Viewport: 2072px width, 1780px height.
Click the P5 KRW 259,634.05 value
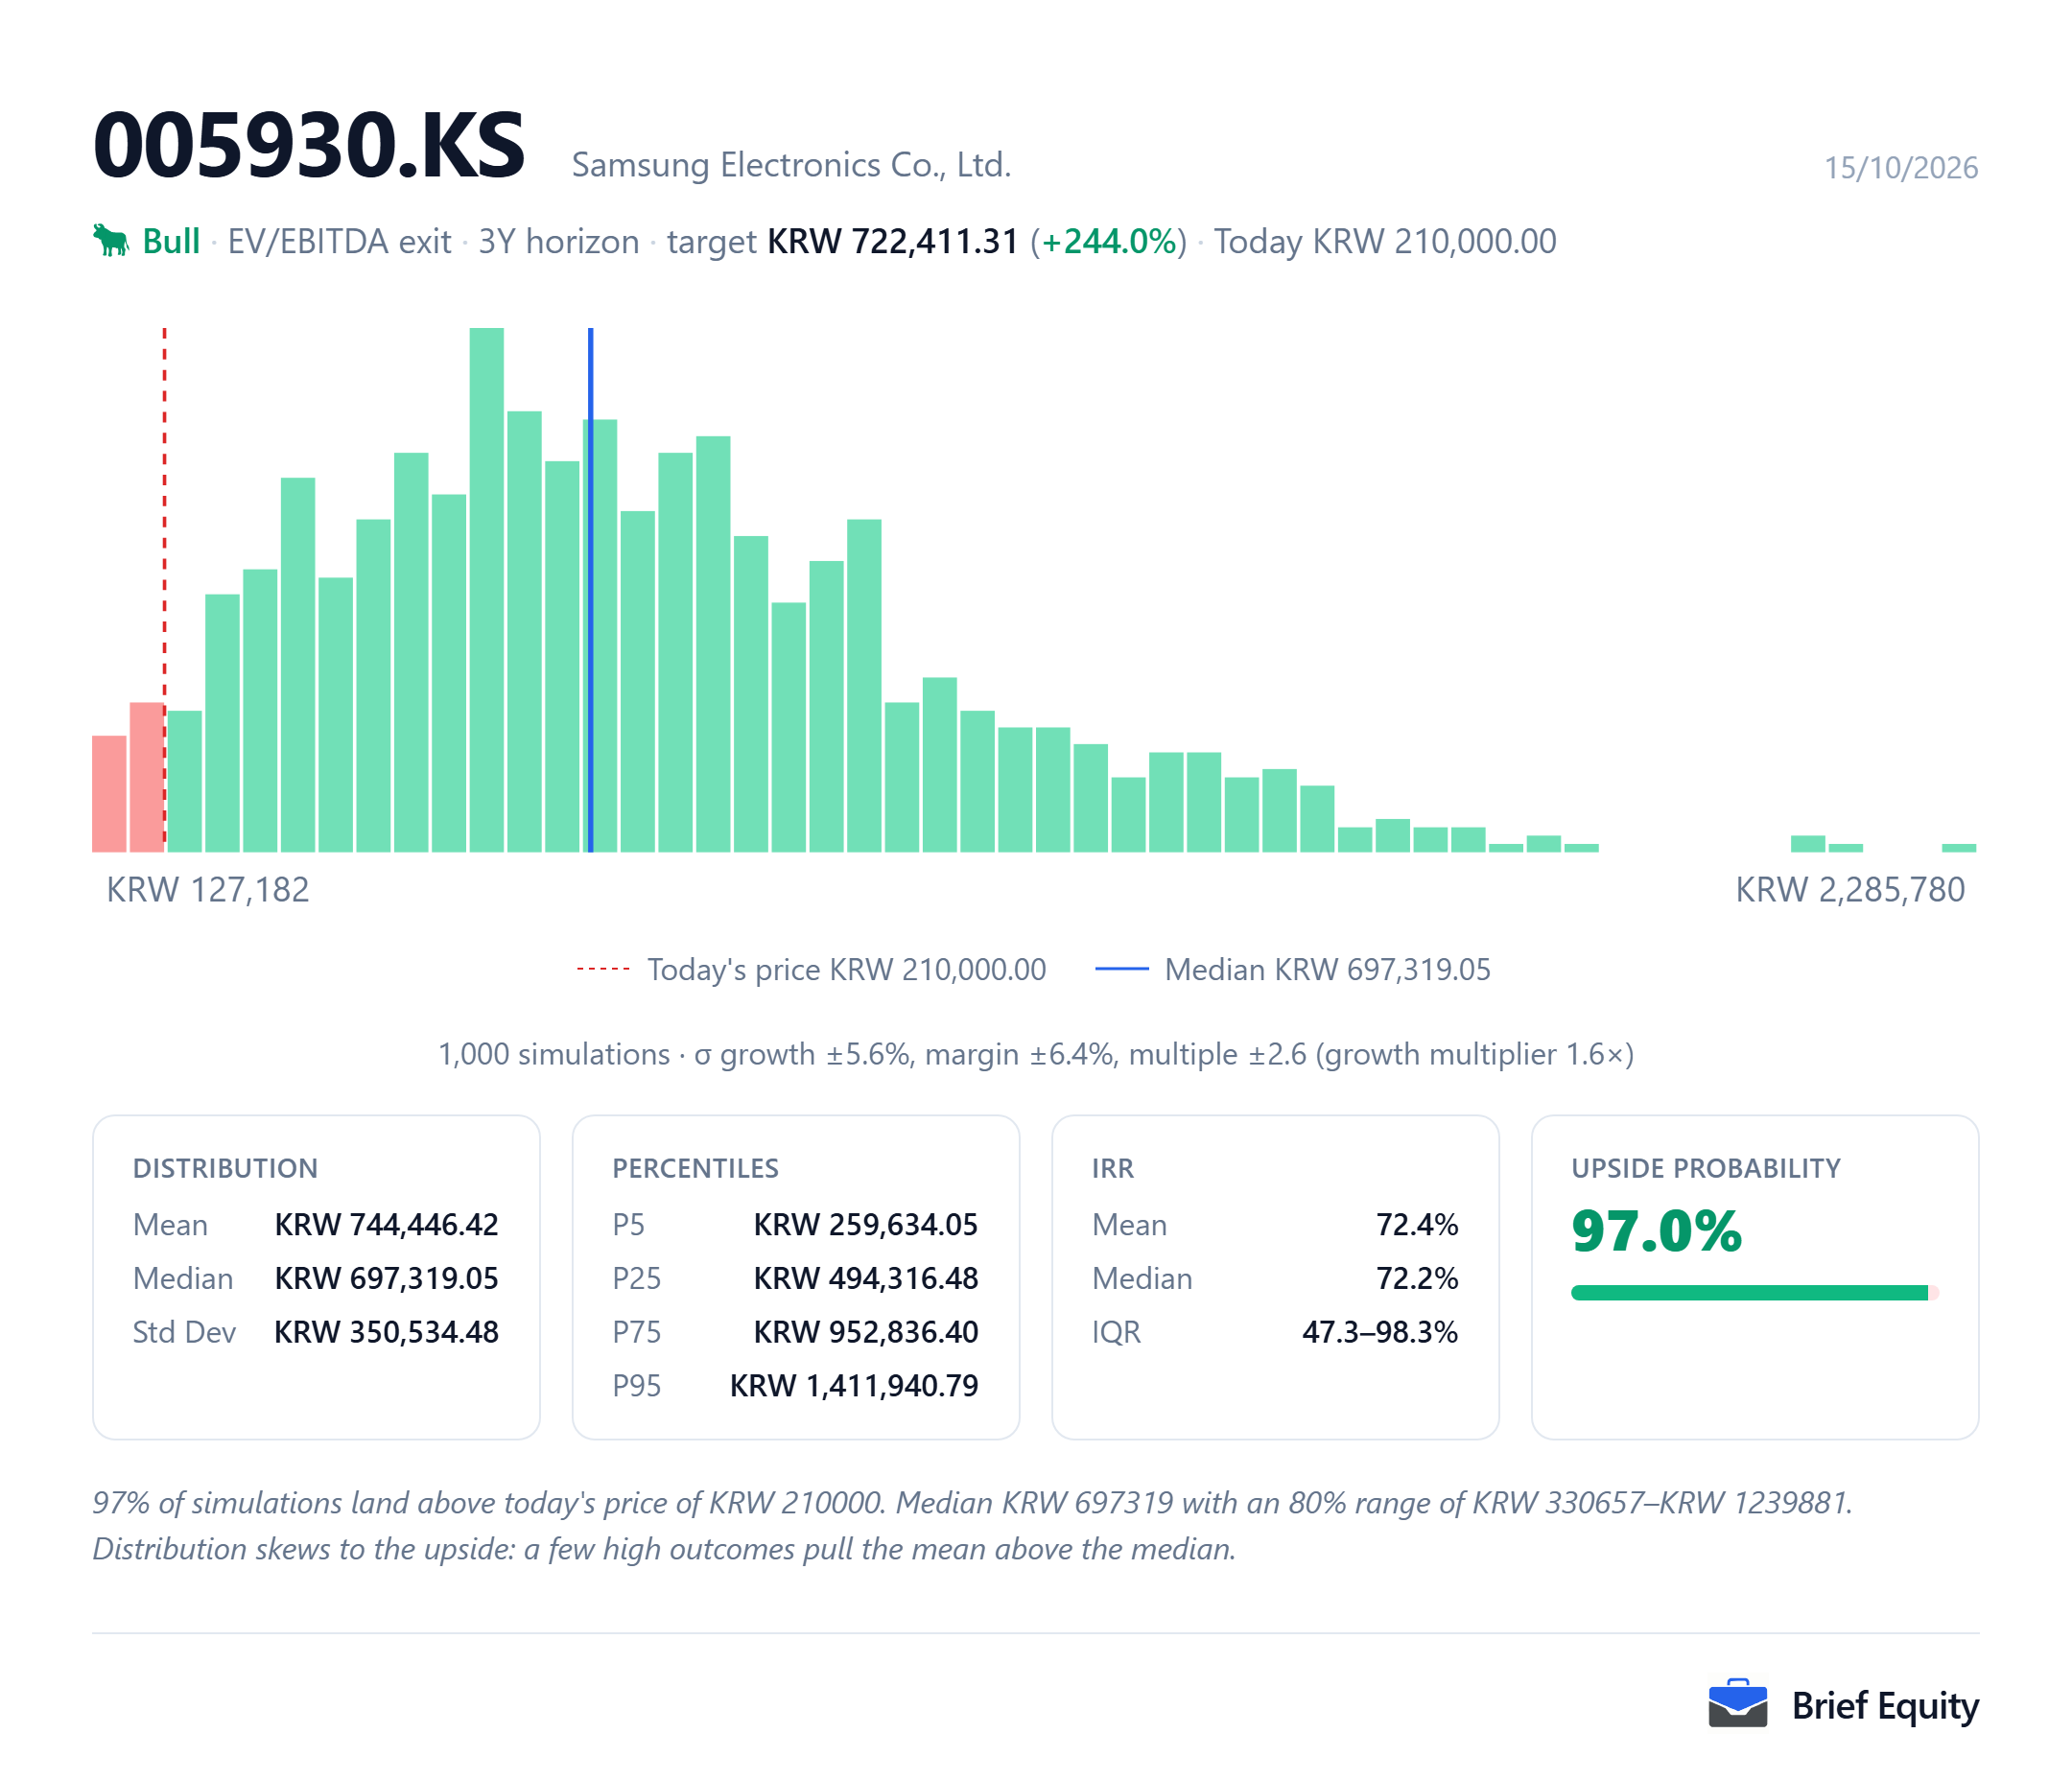point(866,1225)
